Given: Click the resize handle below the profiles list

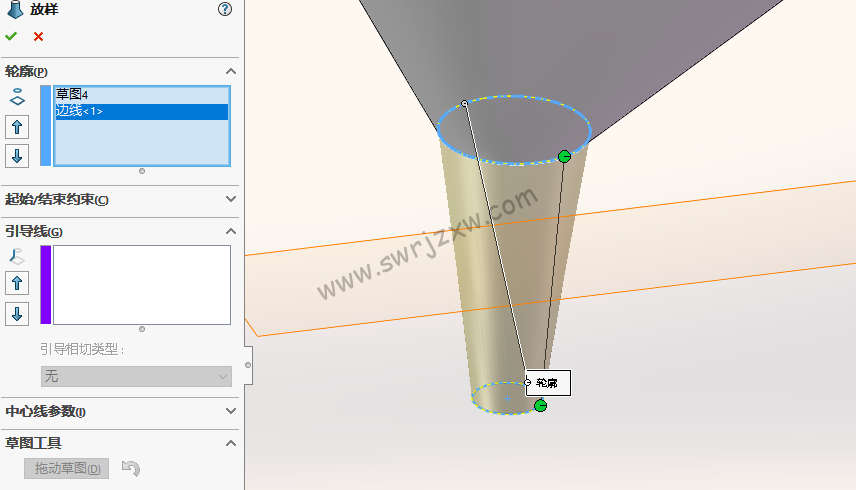Looking at the screenshot, I should click(142, 171).
